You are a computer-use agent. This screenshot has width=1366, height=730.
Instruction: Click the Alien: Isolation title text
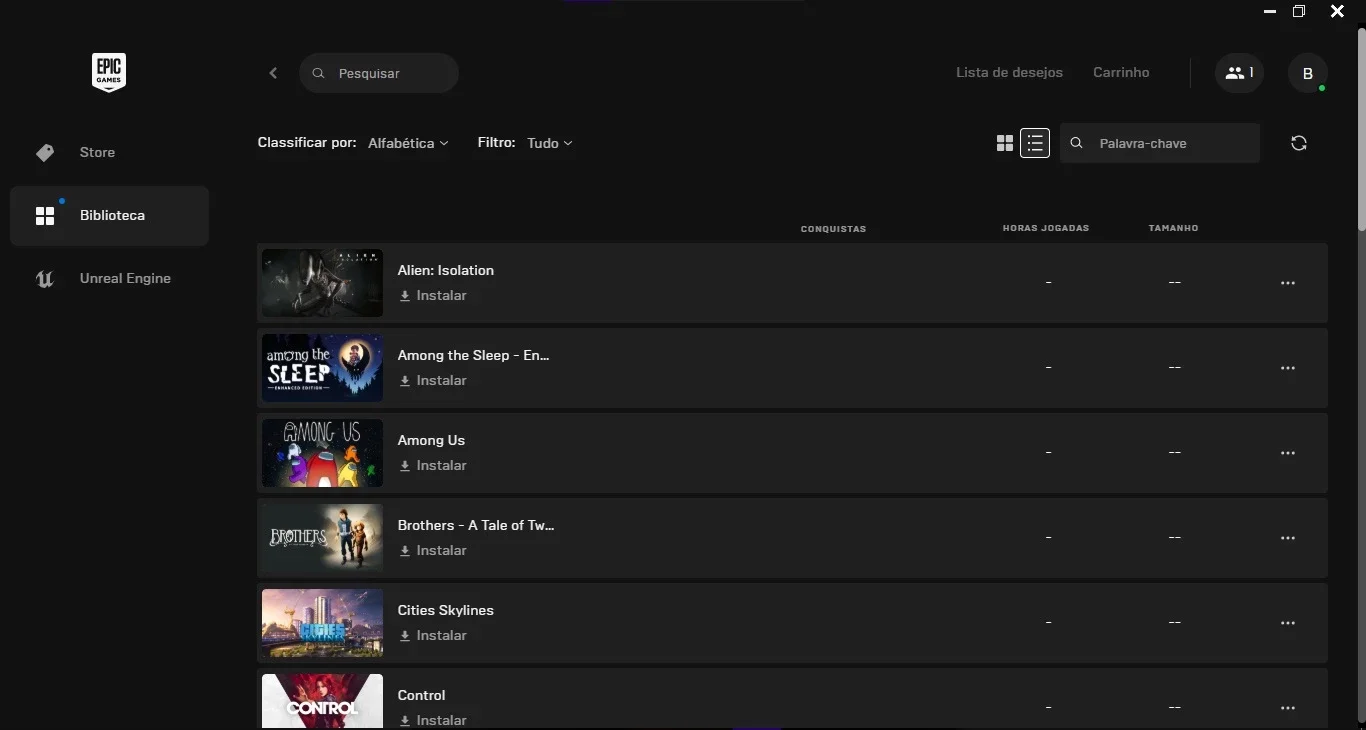(x=446, y=270)
